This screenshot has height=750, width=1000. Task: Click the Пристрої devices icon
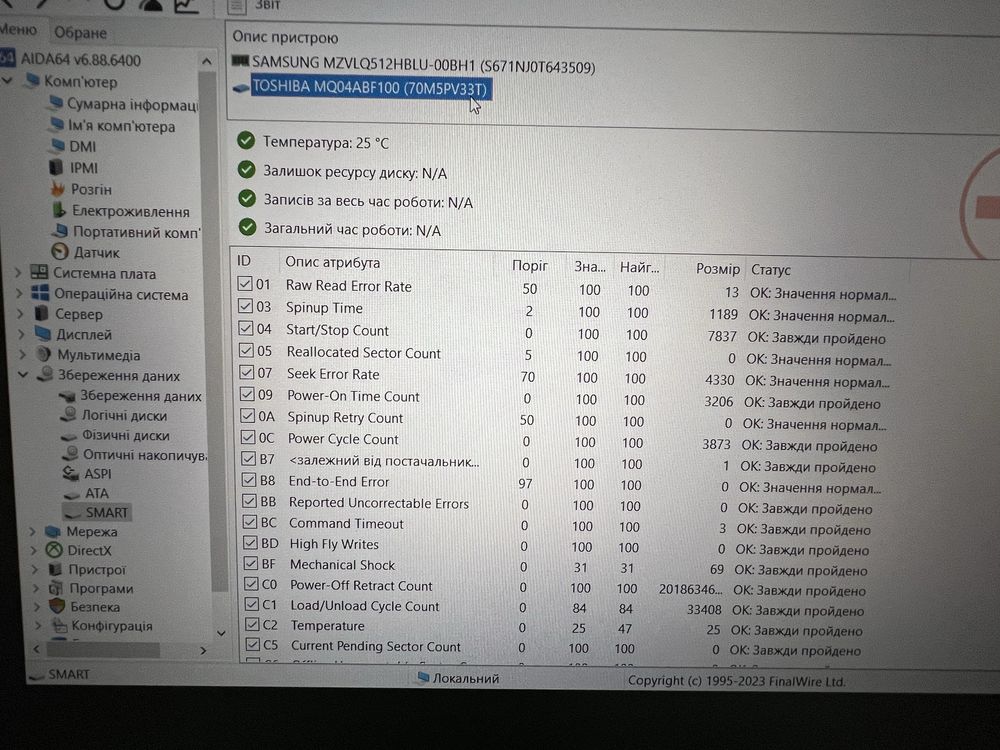tap(55, 569)
